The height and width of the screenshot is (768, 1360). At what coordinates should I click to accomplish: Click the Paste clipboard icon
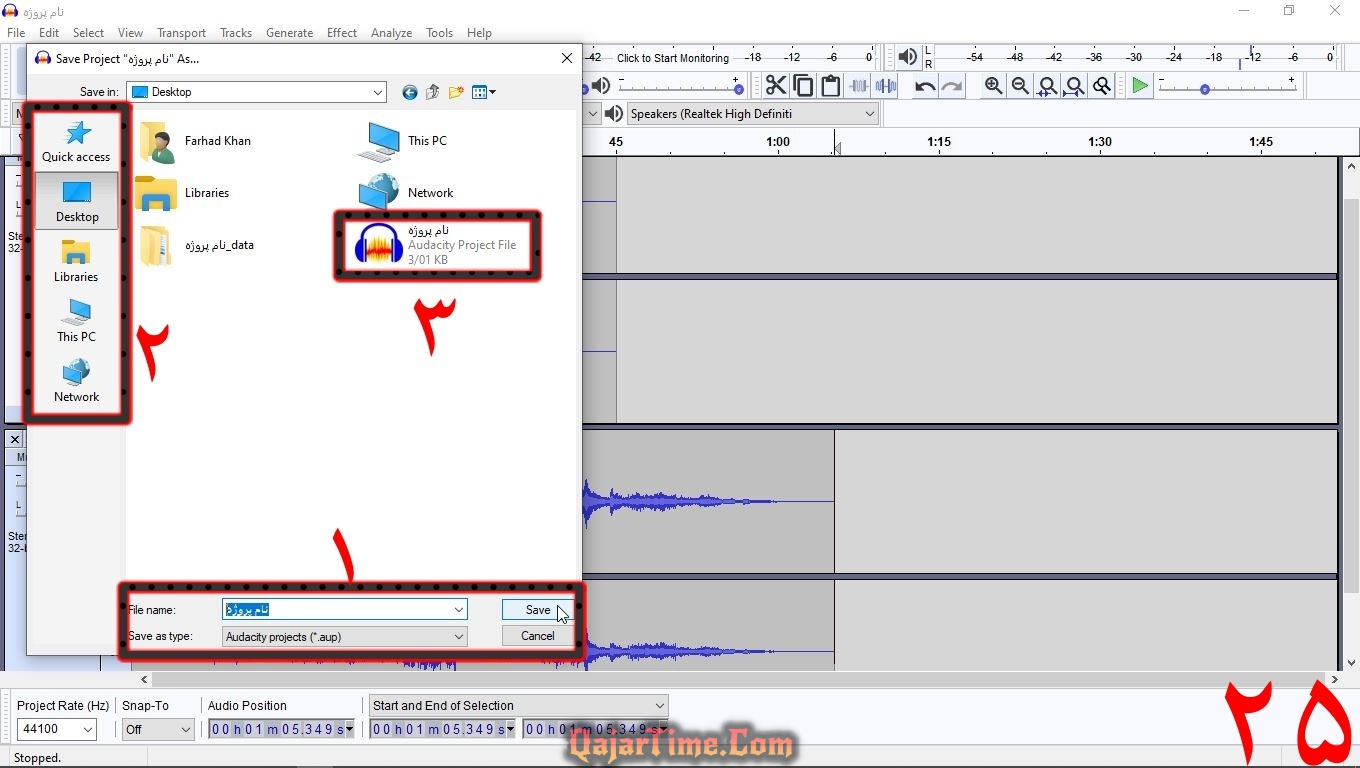pyautogui.click(x=830, y=86)
